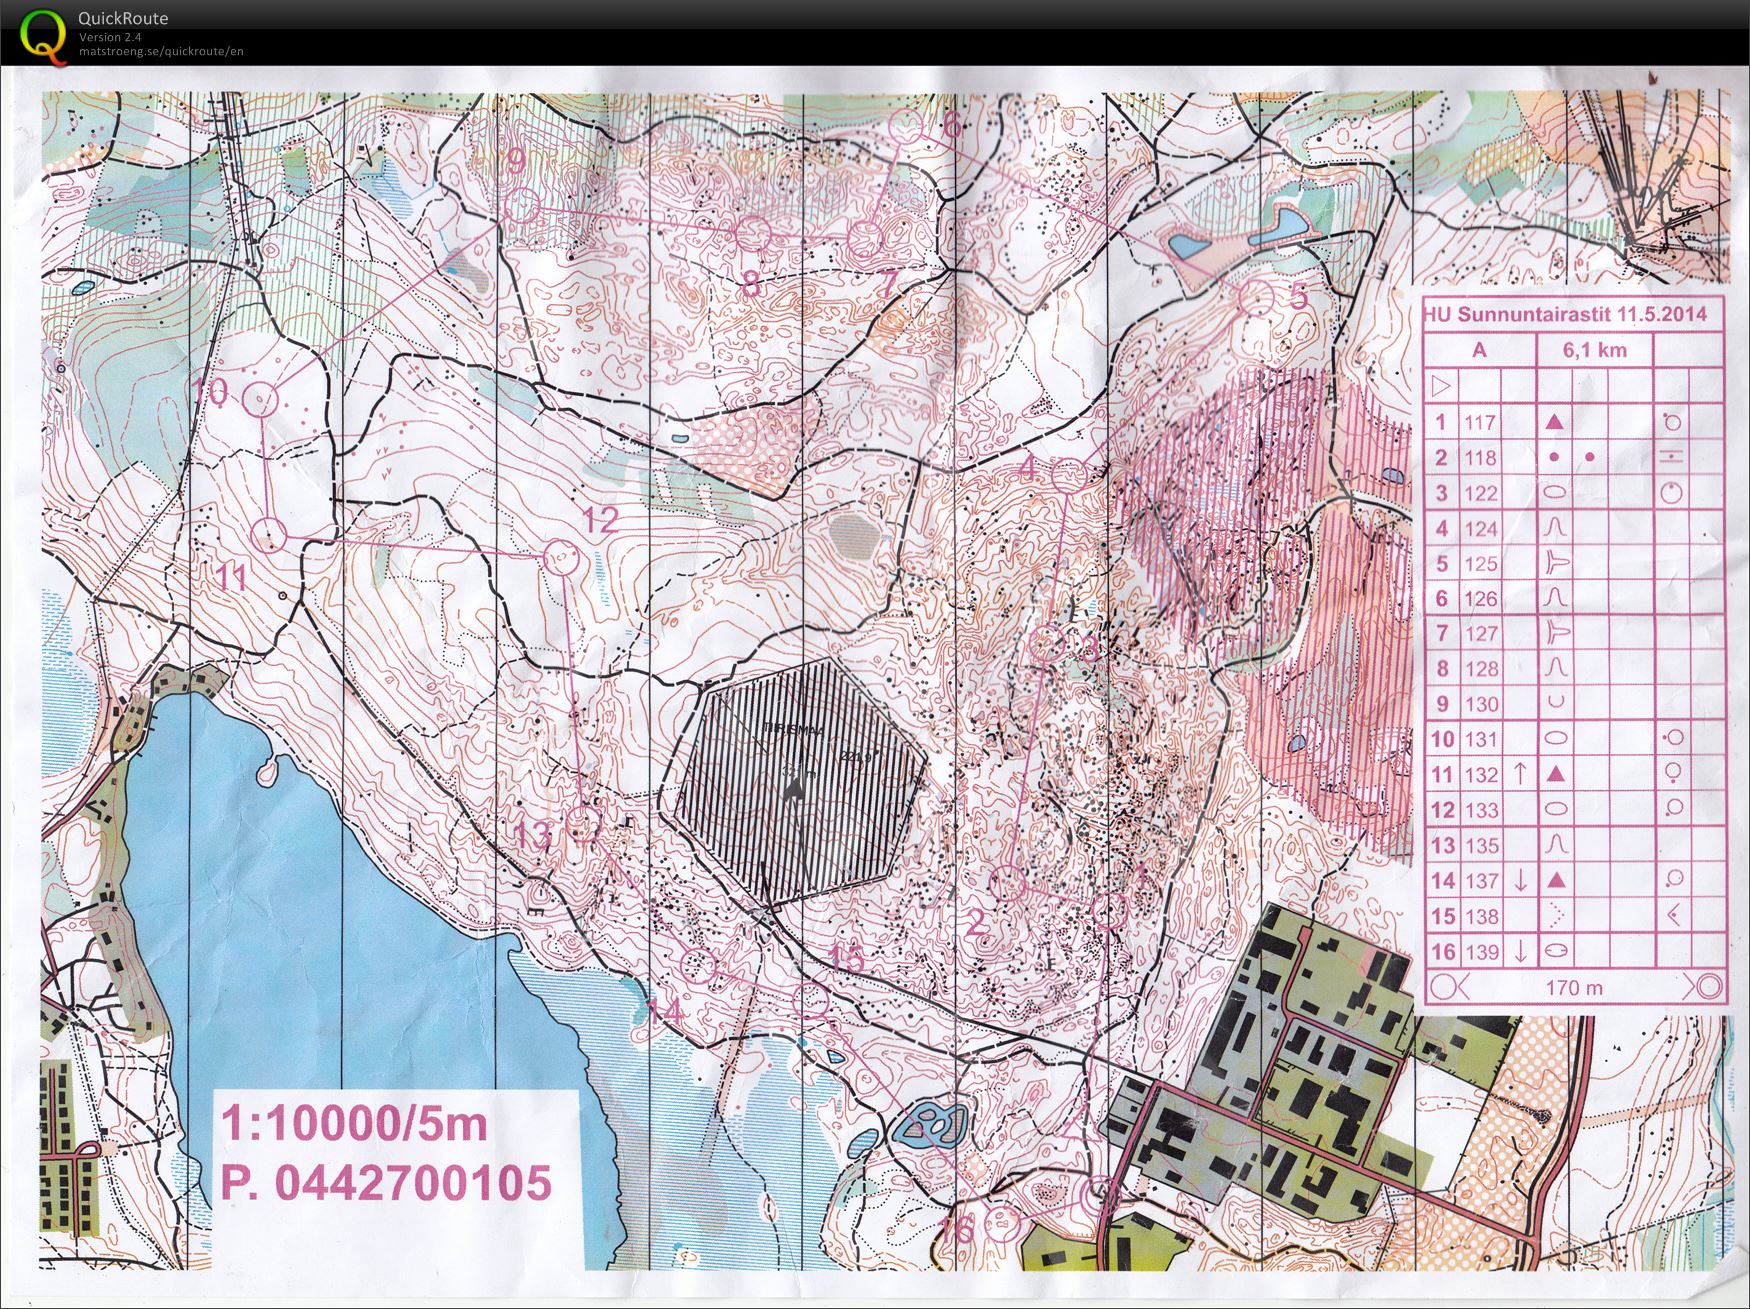Click control circle number 11
This screenshot has height=1309, width=1750.
click(269, 536)
